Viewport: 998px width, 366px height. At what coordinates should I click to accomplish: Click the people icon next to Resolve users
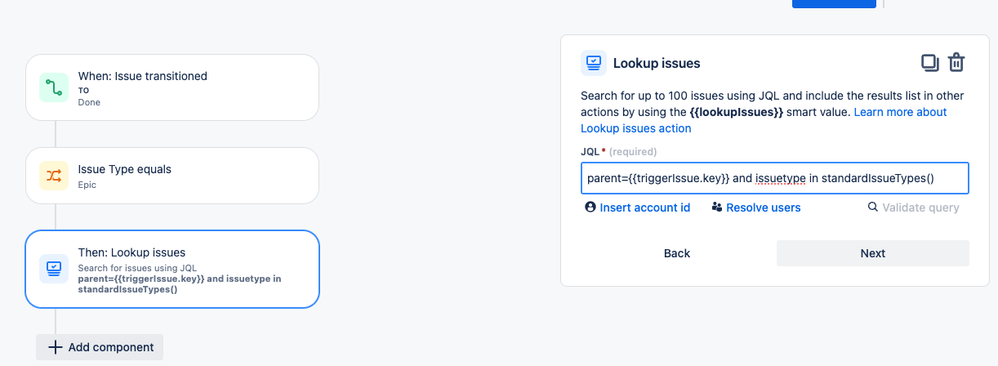click(x=717, y=208)
